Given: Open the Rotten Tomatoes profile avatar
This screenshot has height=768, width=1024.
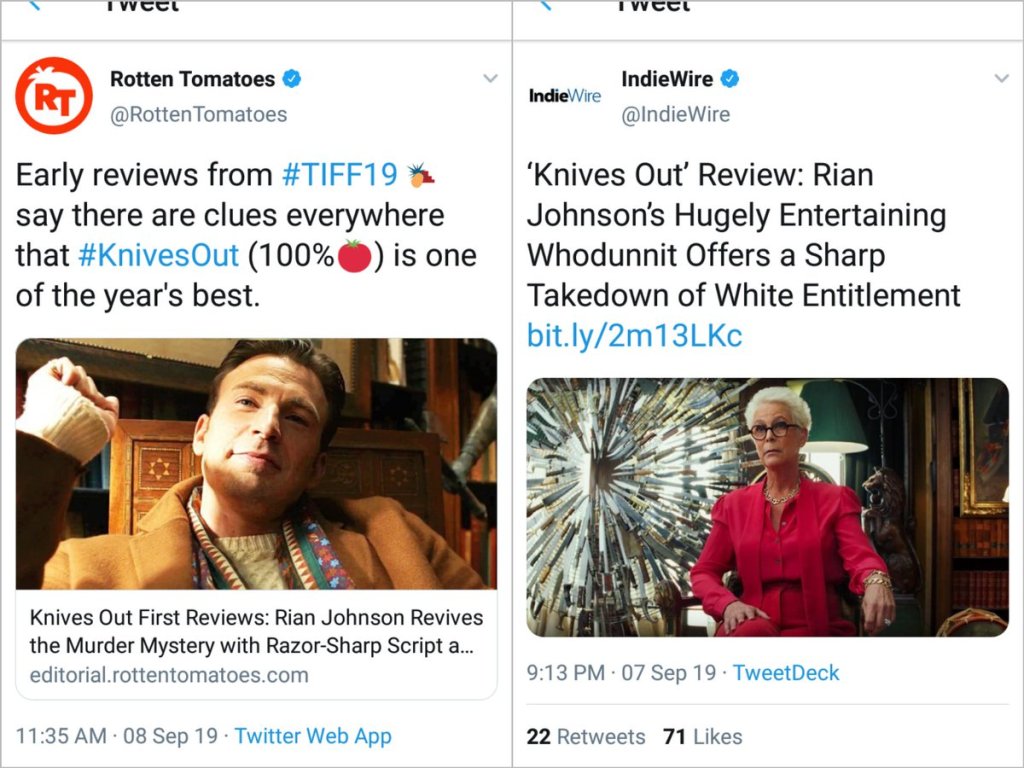Looking at the screenshot, I should [54, 96].
